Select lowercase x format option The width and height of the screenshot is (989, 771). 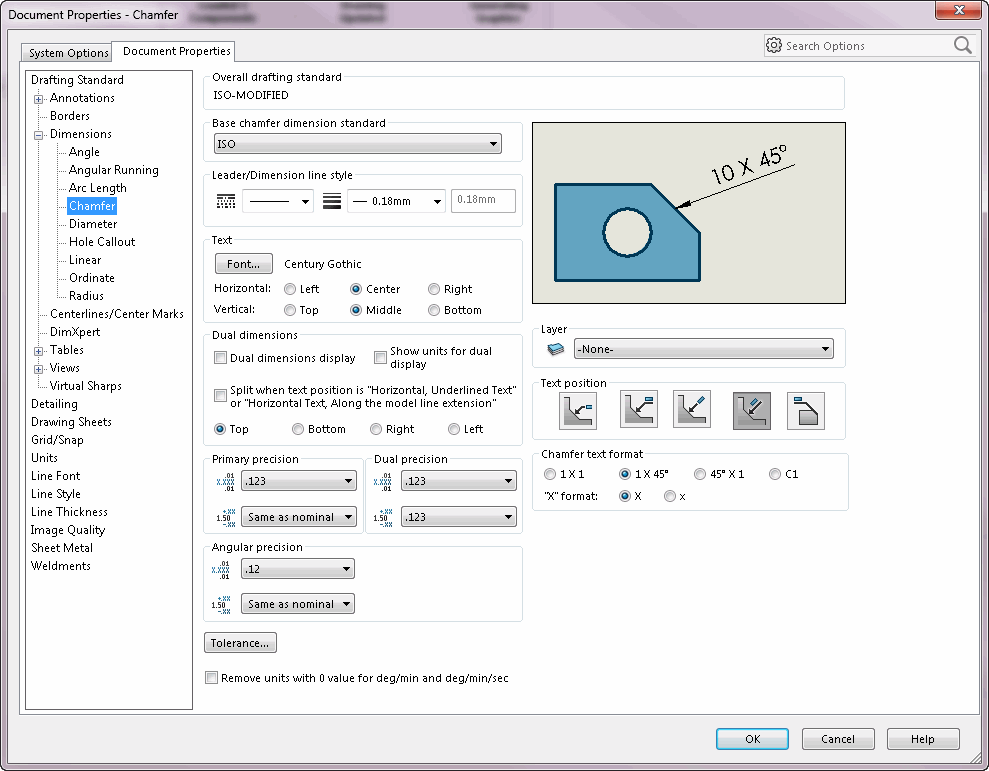coord(670,497)
